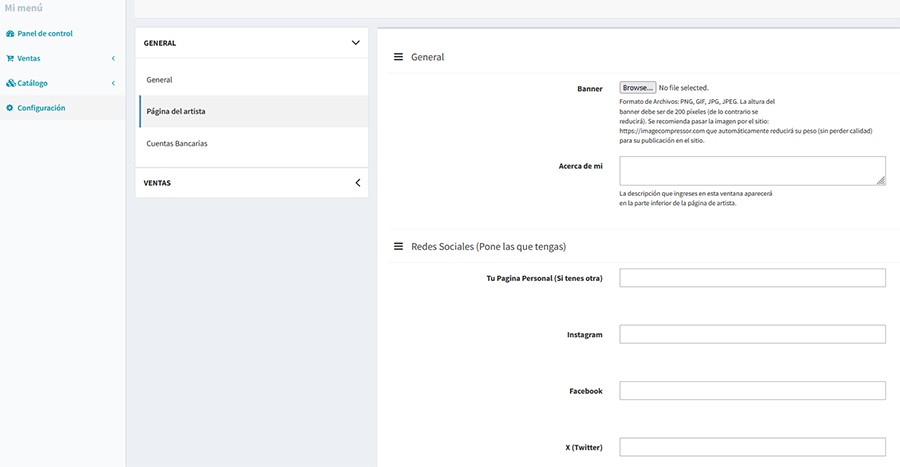This screenshot has height=467, width=900.
Task: Select the Página del artista tab
Action: pos(253,111)
